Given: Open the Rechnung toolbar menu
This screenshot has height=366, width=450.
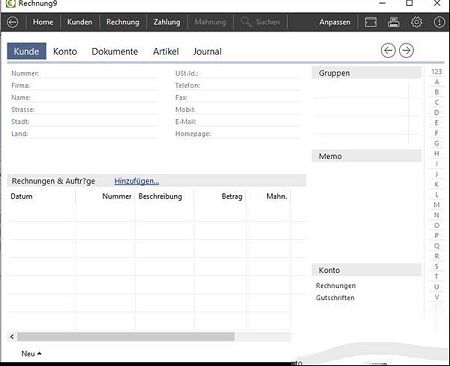Looking at the screenshot, I should tap(123, 22).
